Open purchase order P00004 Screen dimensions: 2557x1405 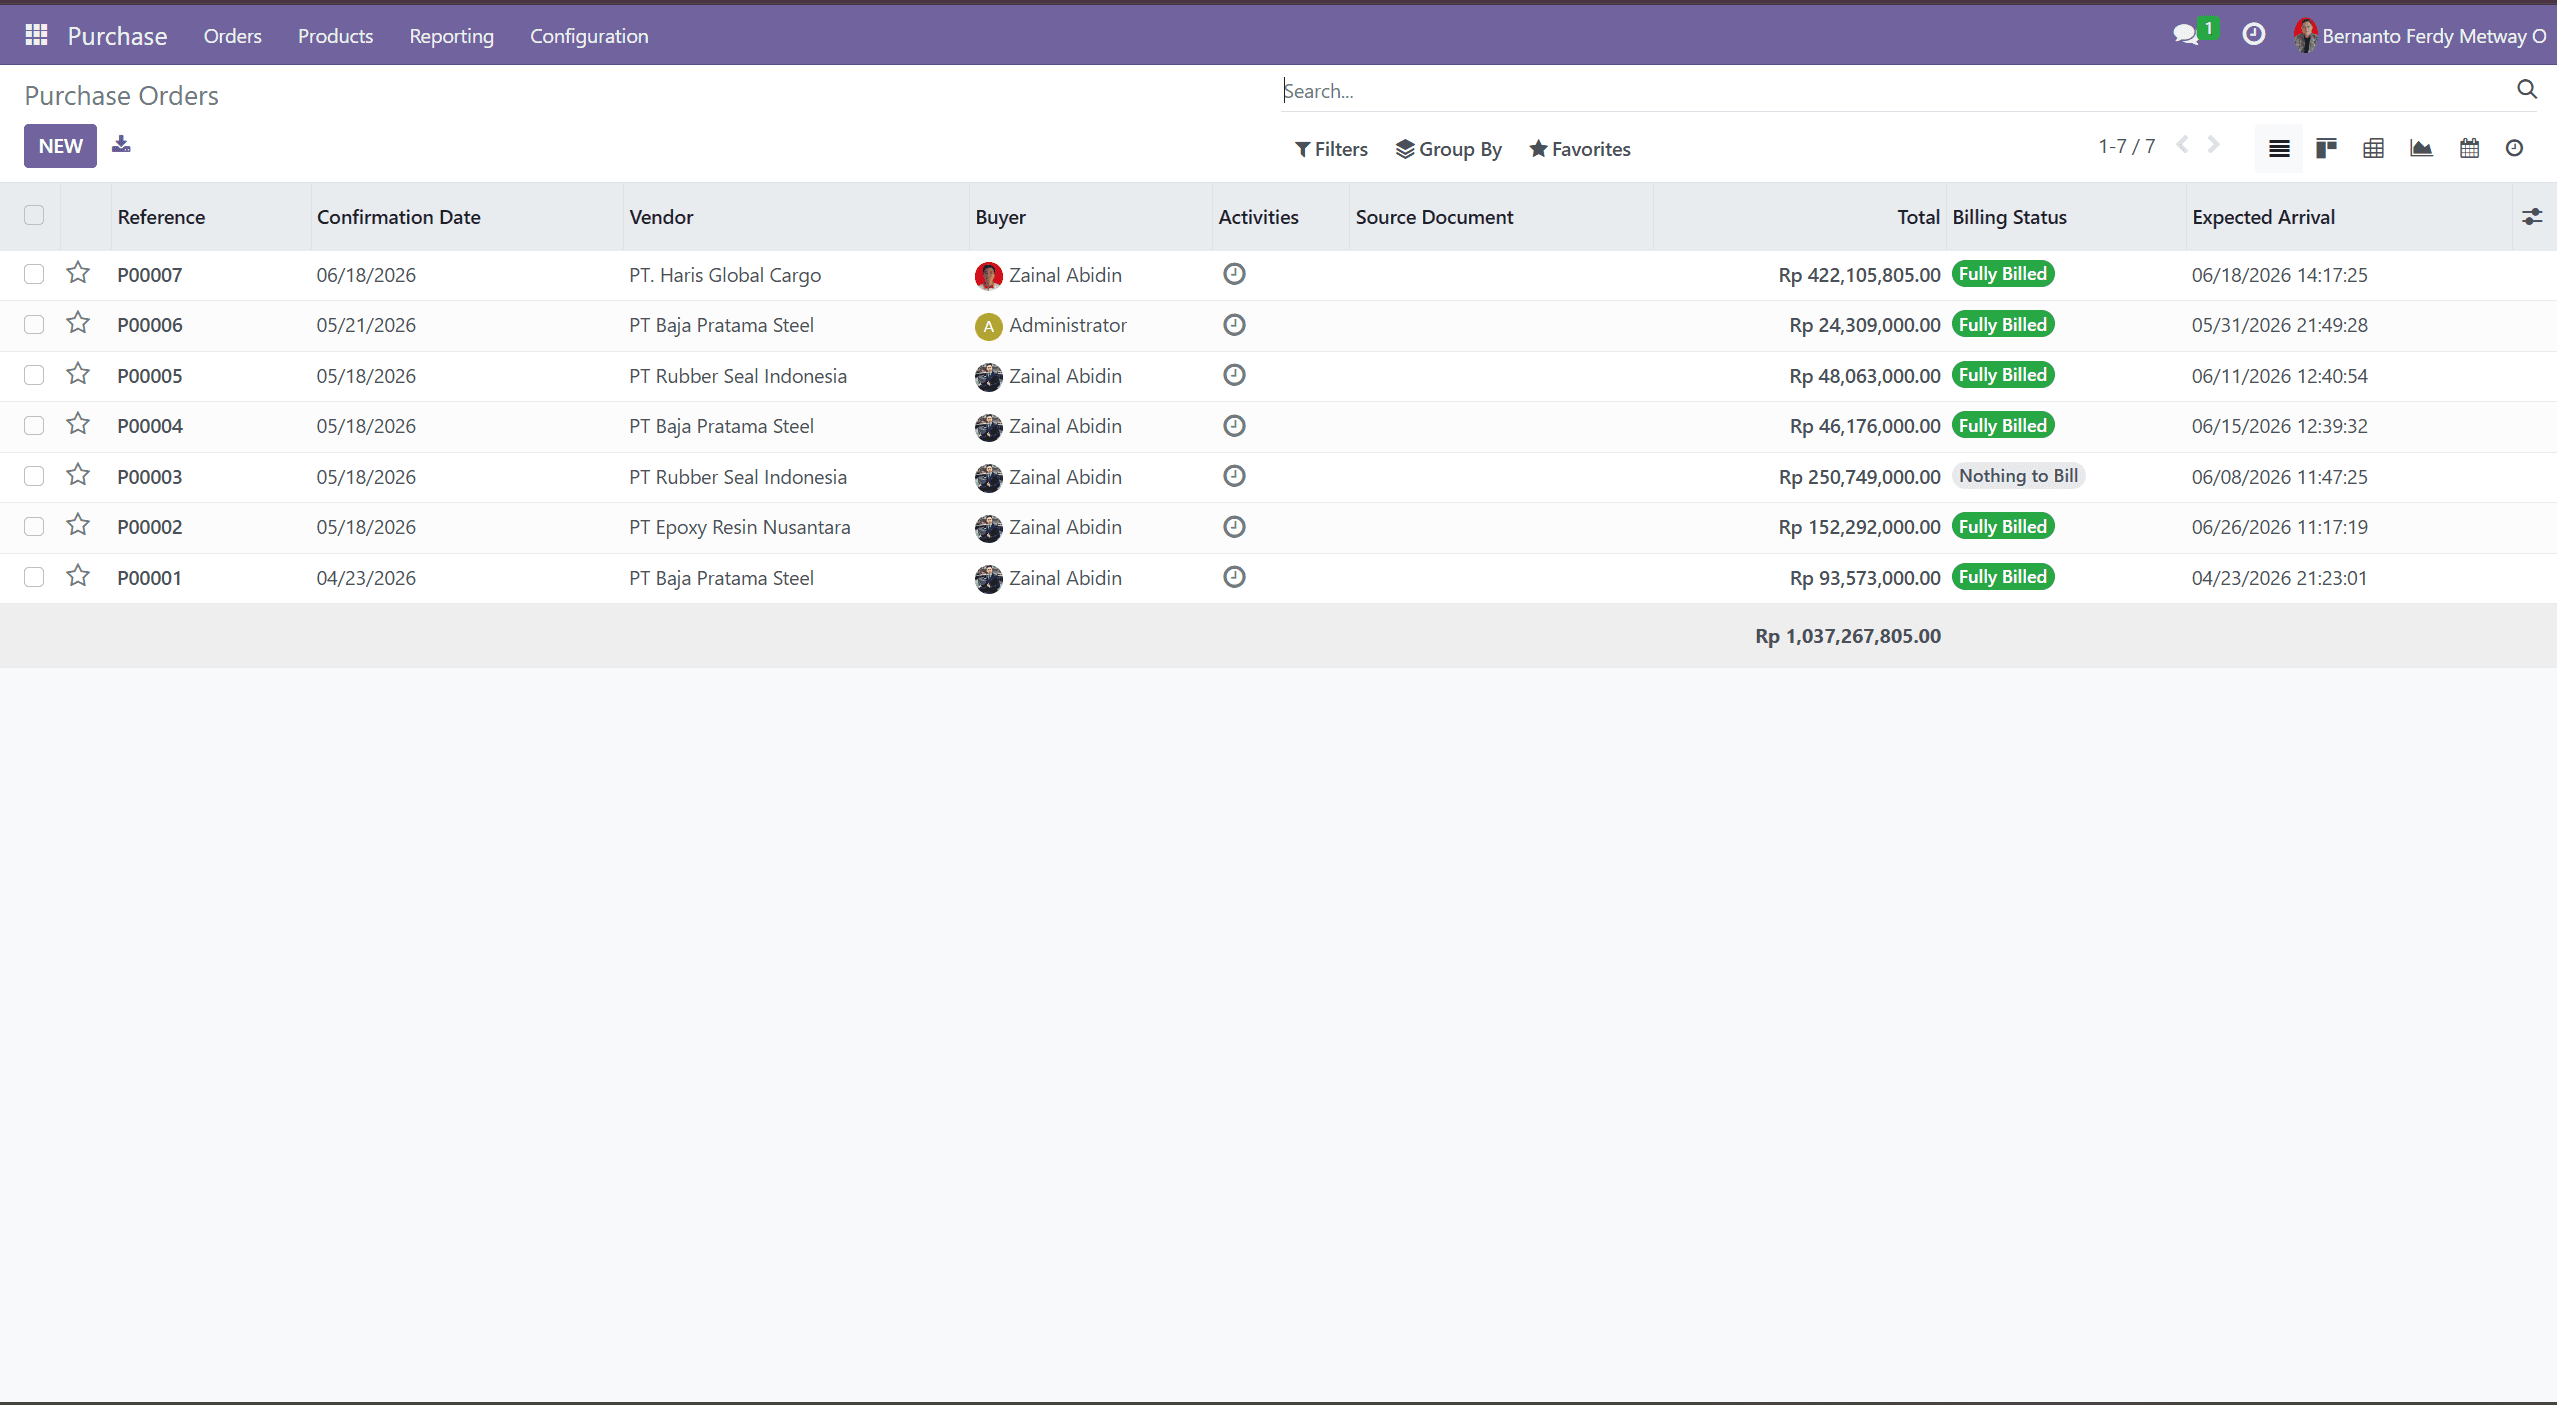(150, 426)
